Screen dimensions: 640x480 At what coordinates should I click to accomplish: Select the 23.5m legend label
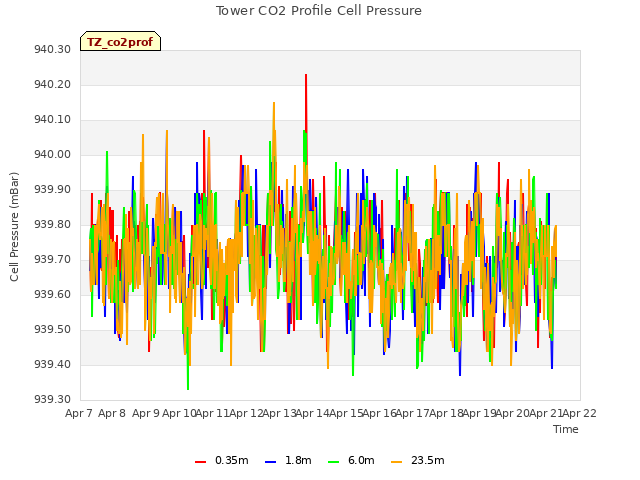pyautogui.click(x=427, y=460)
